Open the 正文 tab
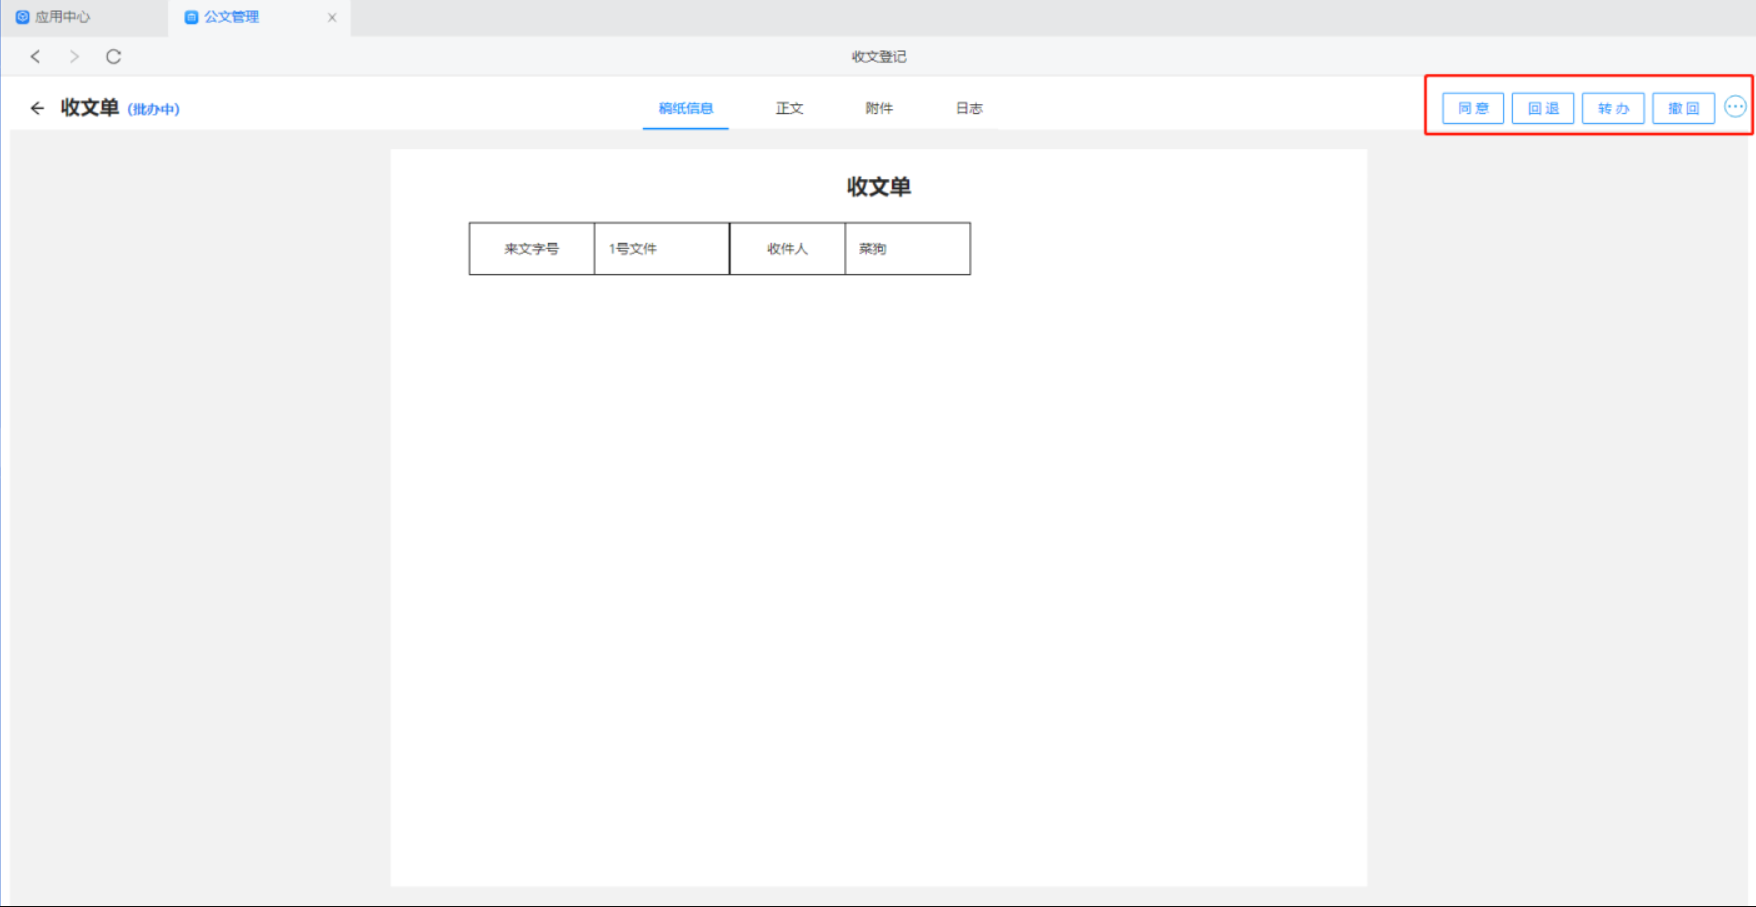This screenshot has width=1756, height=907. 789,108
